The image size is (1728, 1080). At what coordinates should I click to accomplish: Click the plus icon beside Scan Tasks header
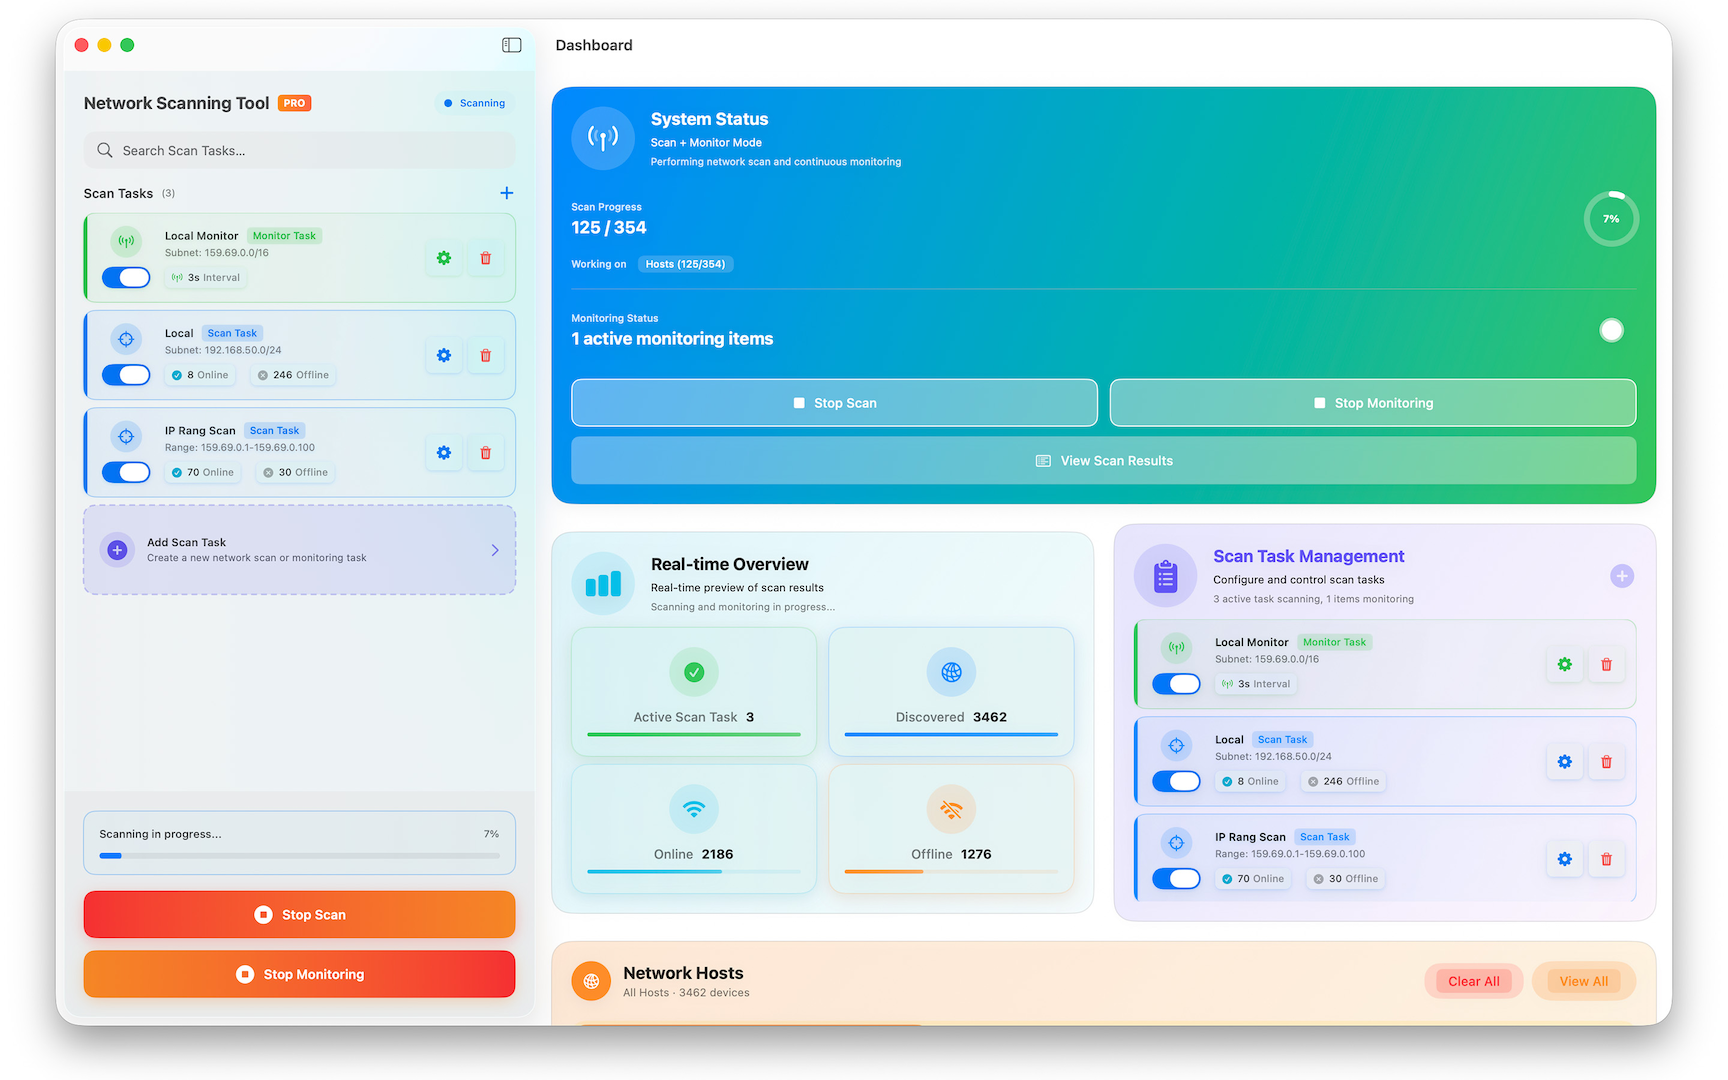(506, 193)
